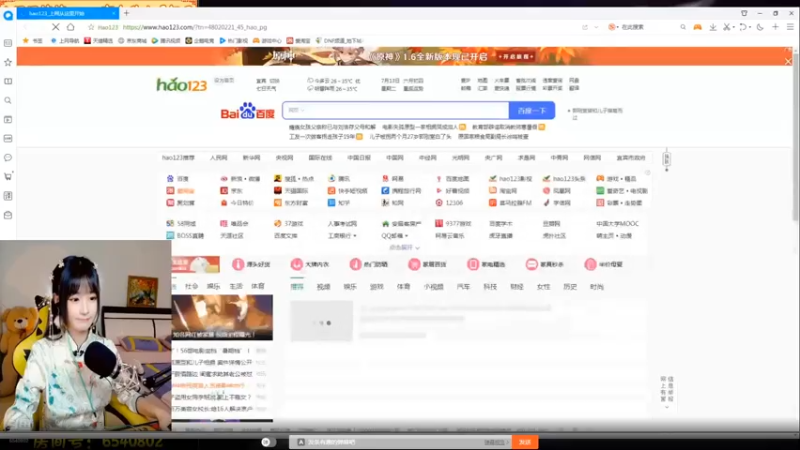The width and height of the screenshot is (800, 450).
Task: Open the 游戏中心 bookmark
Action: pyautogui.click(x=267, y=41)
